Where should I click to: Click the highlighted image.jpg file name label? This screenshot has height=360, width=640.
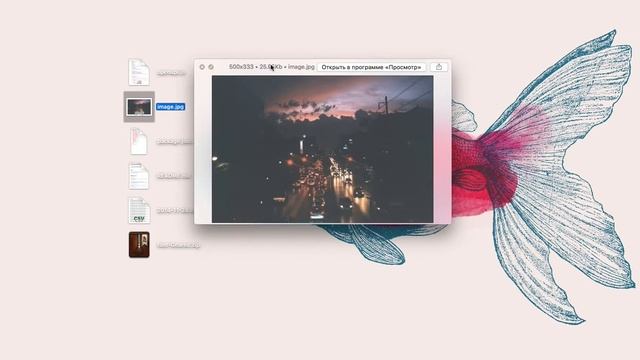point(171,107)
